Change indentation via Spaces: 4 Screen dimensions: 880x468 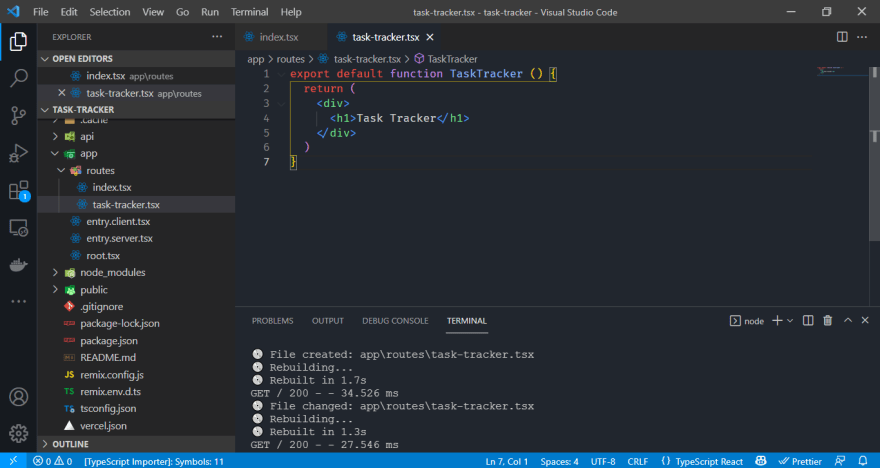[560, 461]
